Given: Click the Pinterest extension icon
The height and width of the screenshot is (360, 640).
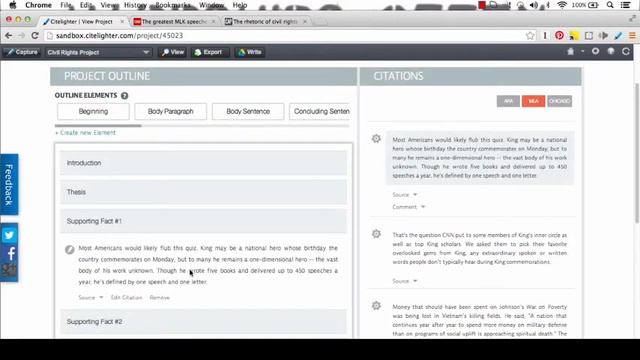Looking at the screenshot, I should click(x=559, y=36).
